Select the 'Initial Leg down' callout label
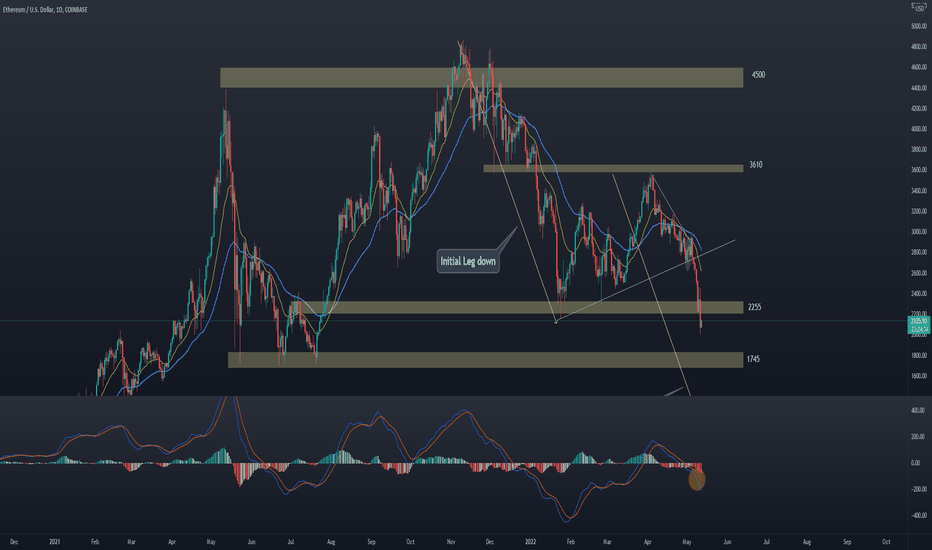The width and height of the screenshot is (932, 550). (x=468, y=261)
